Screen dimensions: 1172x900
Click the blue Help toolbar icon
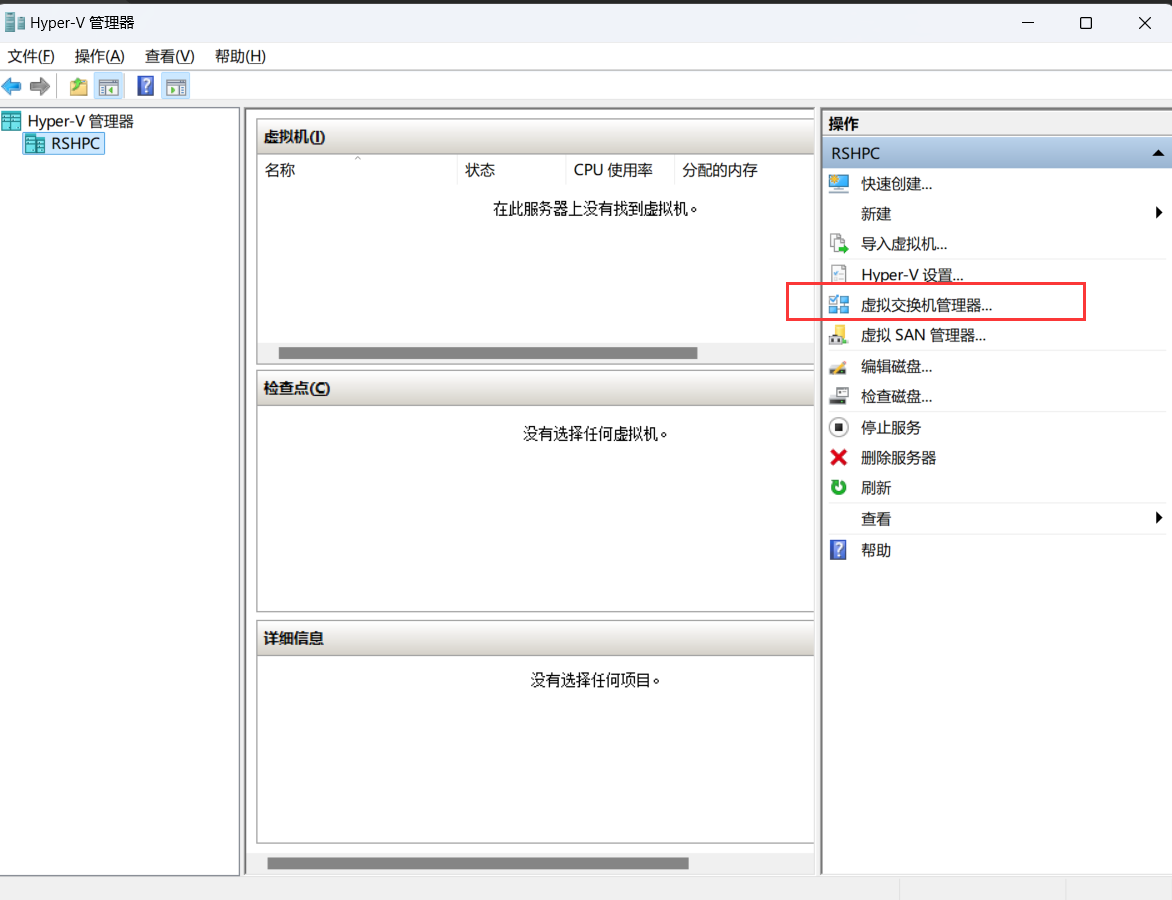pos(145,86)
